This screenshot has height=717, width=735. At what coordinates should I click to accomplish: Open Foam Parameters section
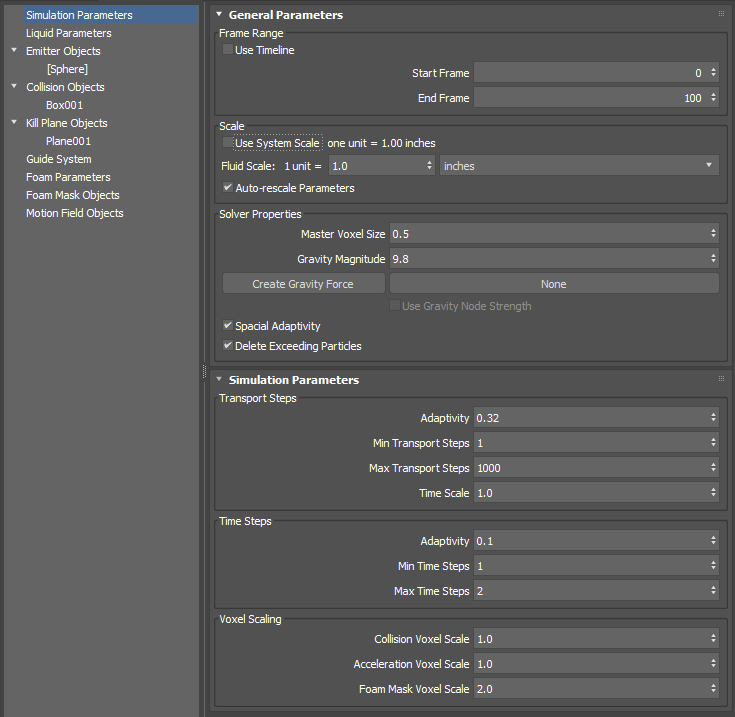click(x=68, y=177)
